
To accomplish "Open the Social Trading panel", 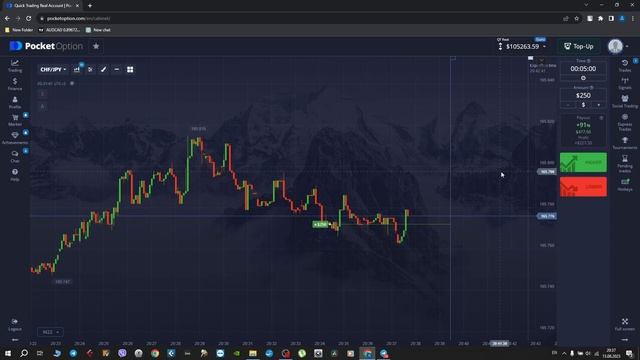I will 624,101.
